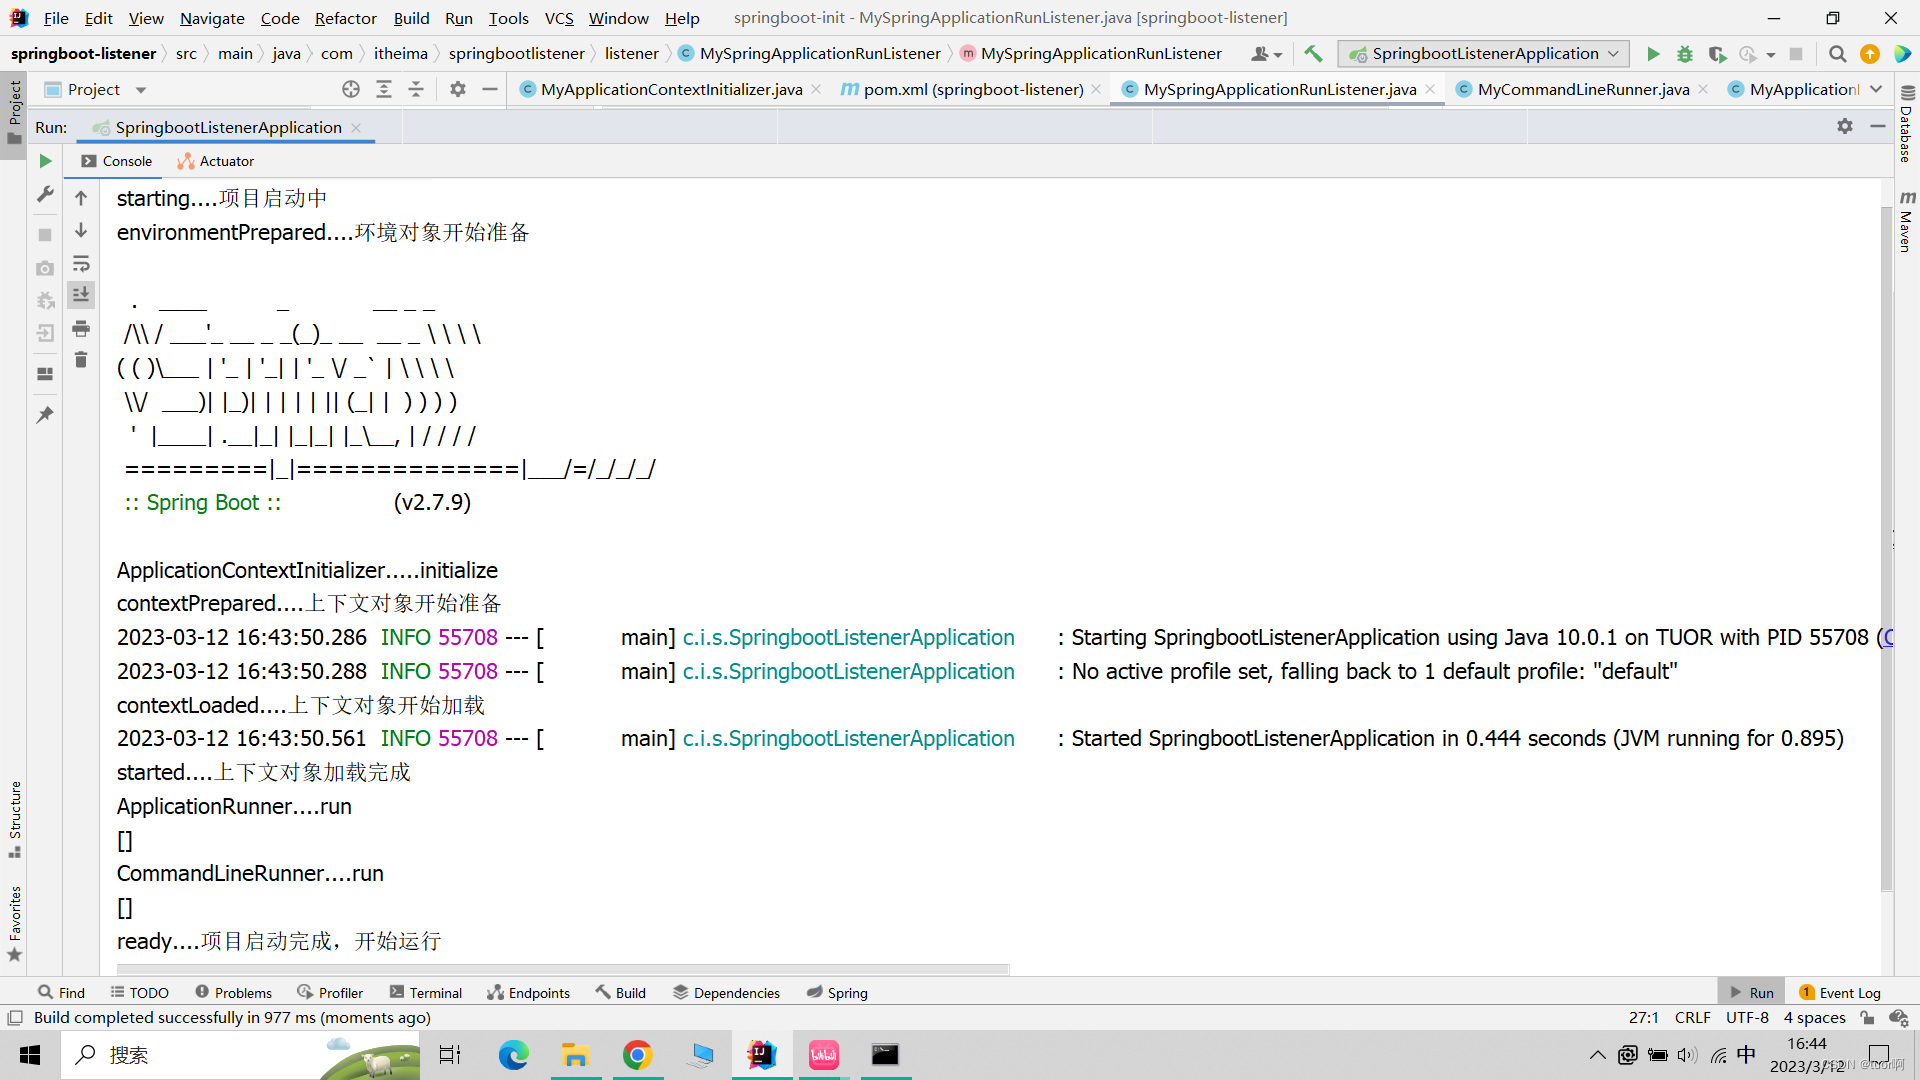
Task: Switch to the Terminal tool window
Action: [x=425, y=992]
